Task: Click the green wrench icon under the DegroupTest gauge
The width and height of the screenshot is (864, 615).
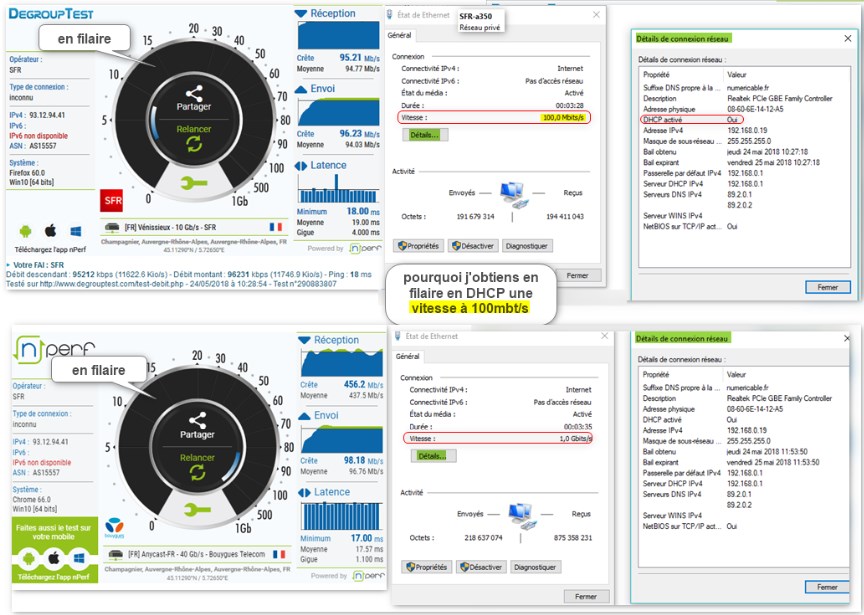Action: pyautogui.click(x=194, y=183)
